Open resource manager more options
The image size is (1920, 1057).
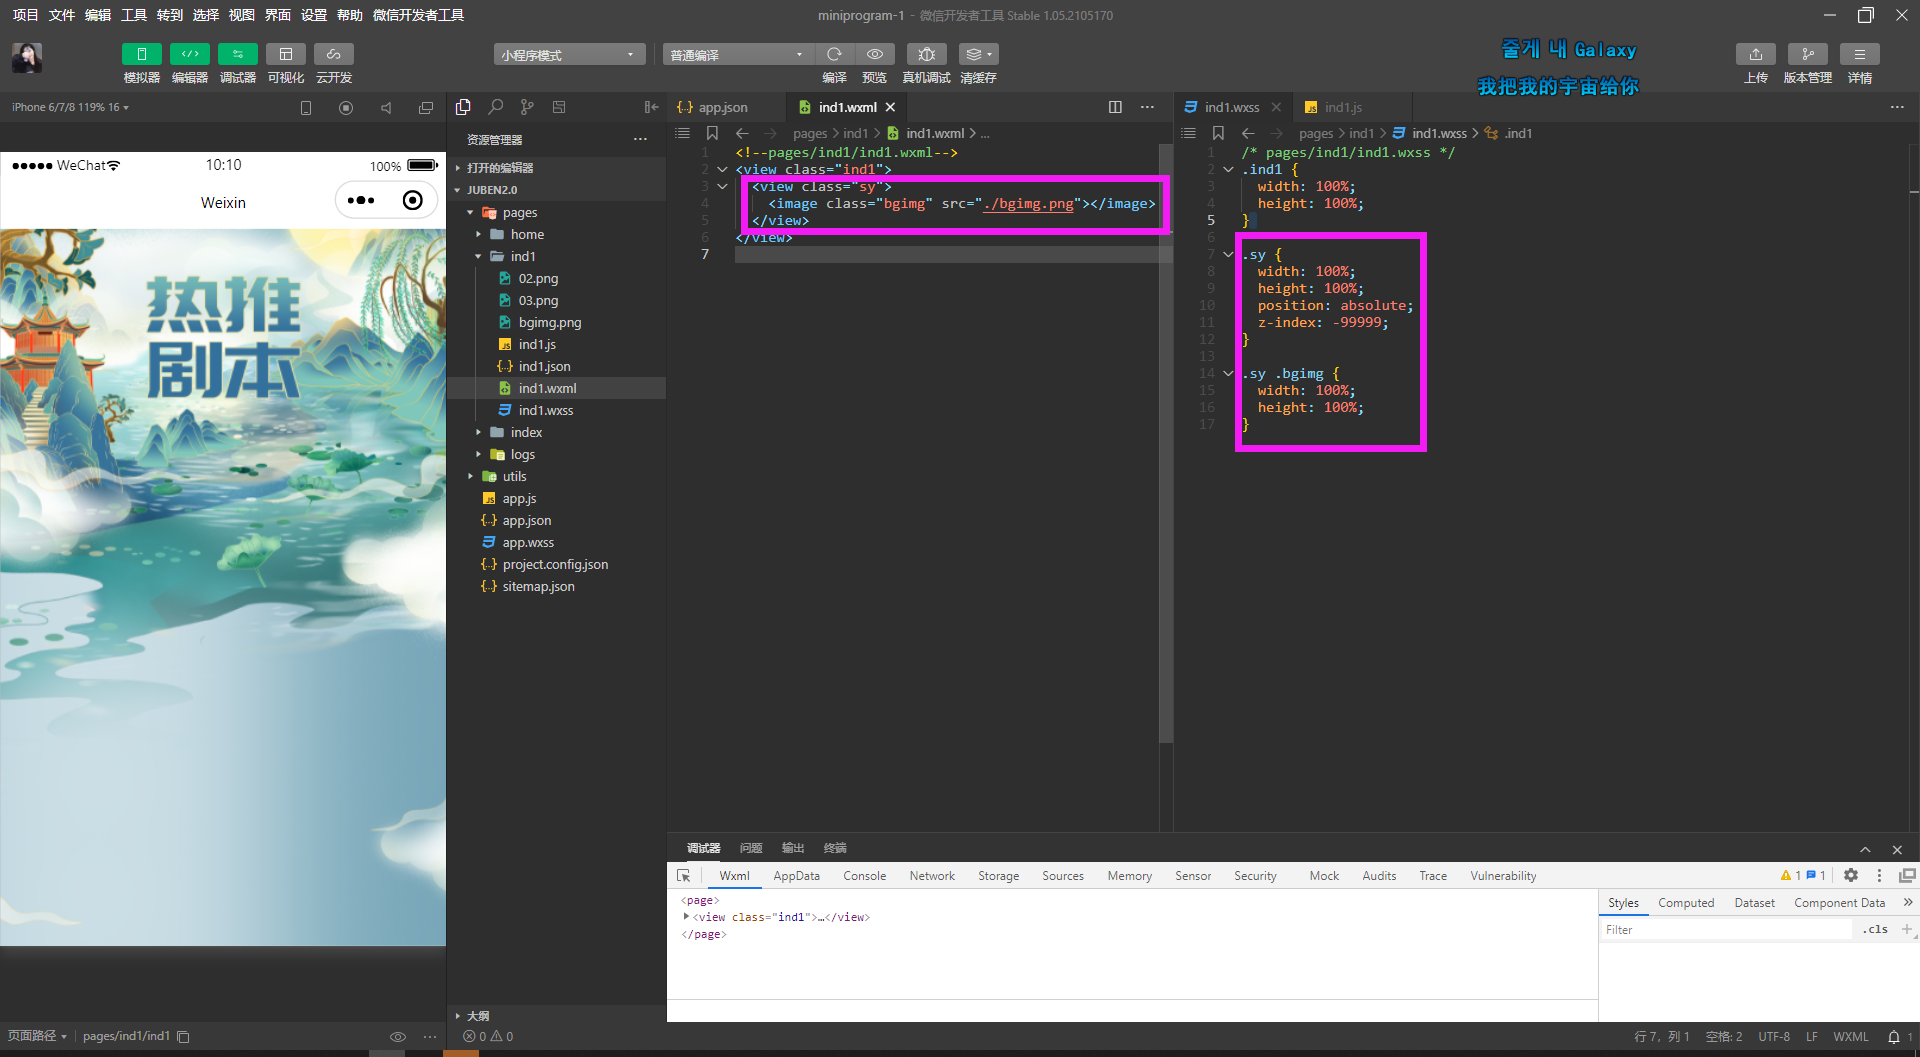640,139
